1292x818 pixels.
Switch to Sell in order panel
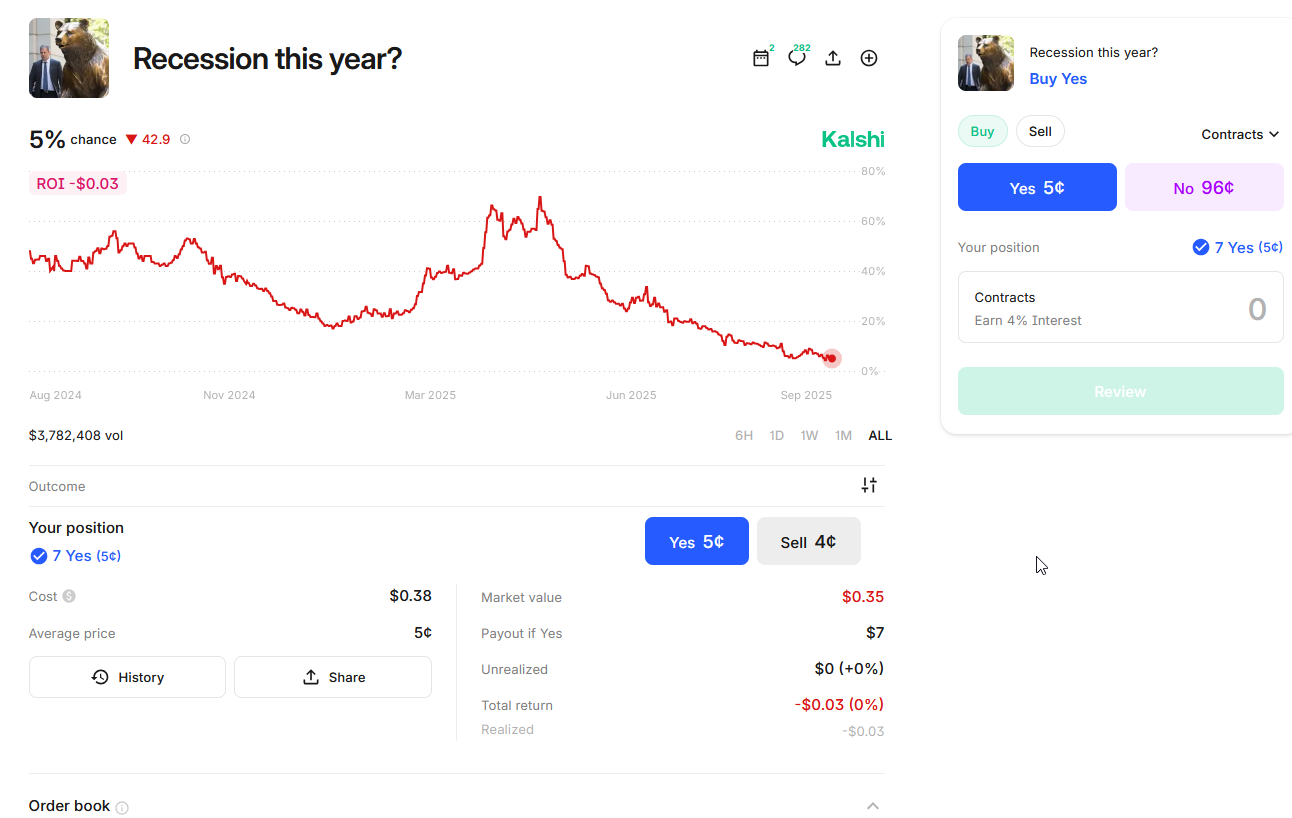[1040, 131]
